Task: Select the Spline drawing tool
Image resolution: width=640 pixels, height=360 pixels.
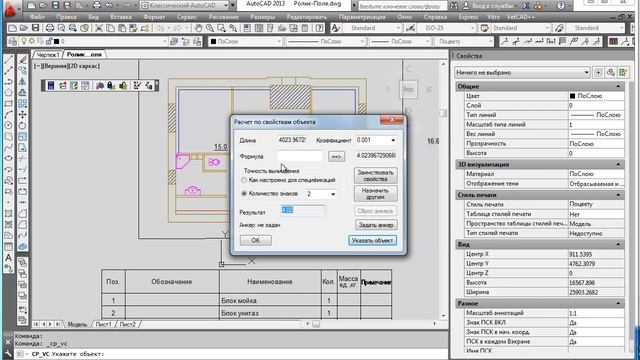Action: [x=8, y=148]
